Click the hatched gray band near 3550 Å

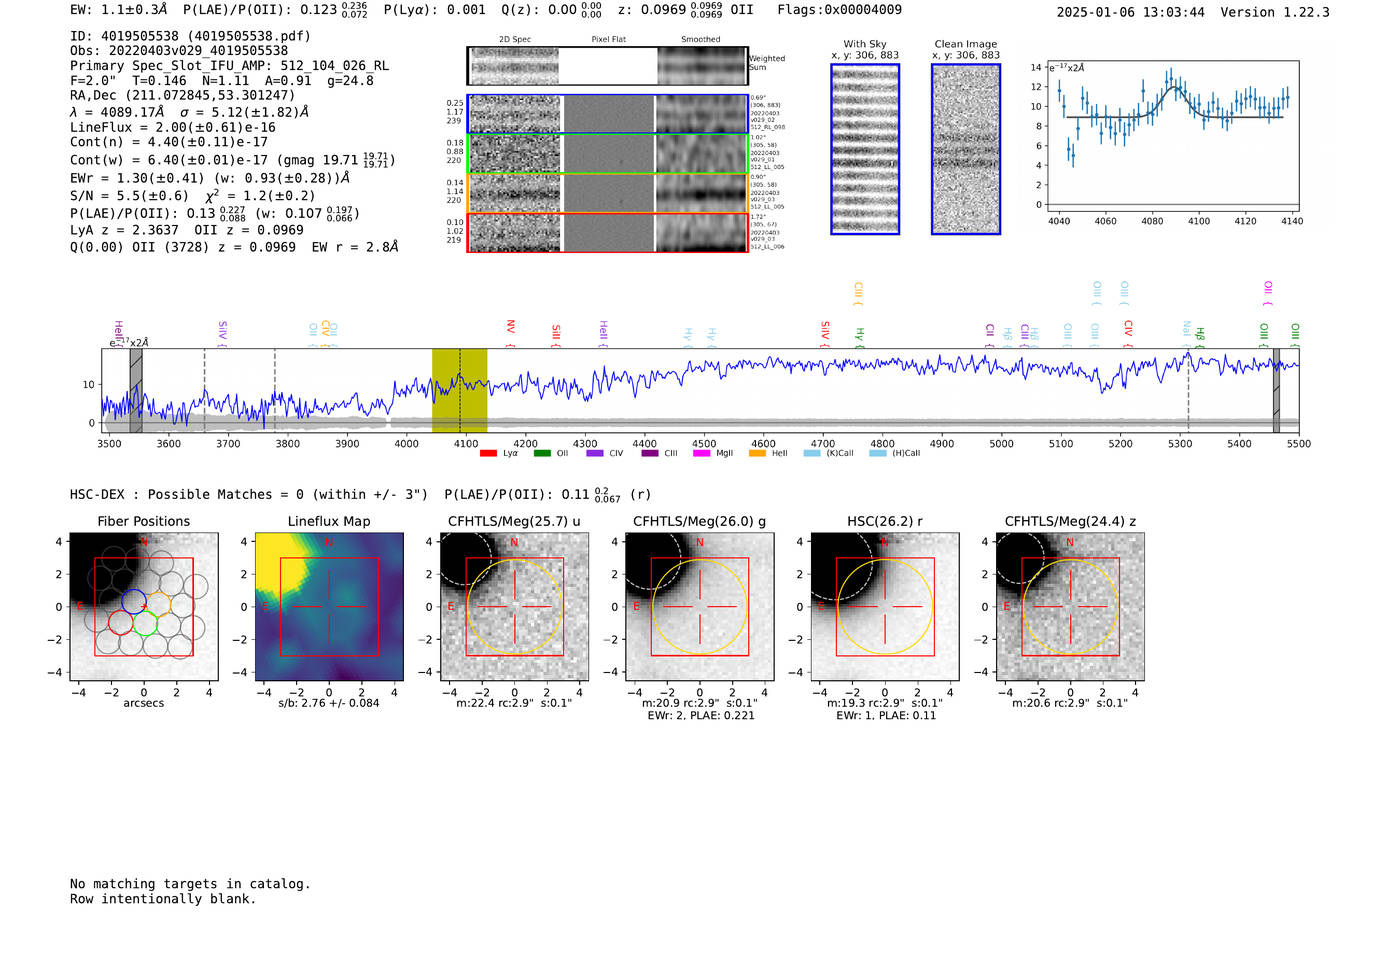click(136, 390)
